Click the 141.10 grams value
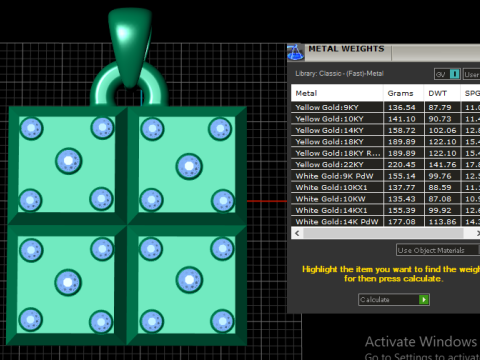 point(402,119)
